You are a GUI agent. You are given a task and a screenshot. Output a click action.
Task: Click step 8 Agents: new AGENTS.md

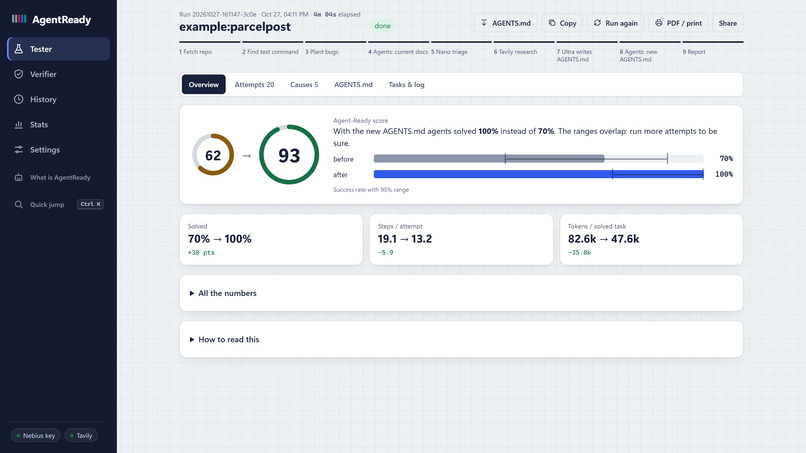[650, 51]
